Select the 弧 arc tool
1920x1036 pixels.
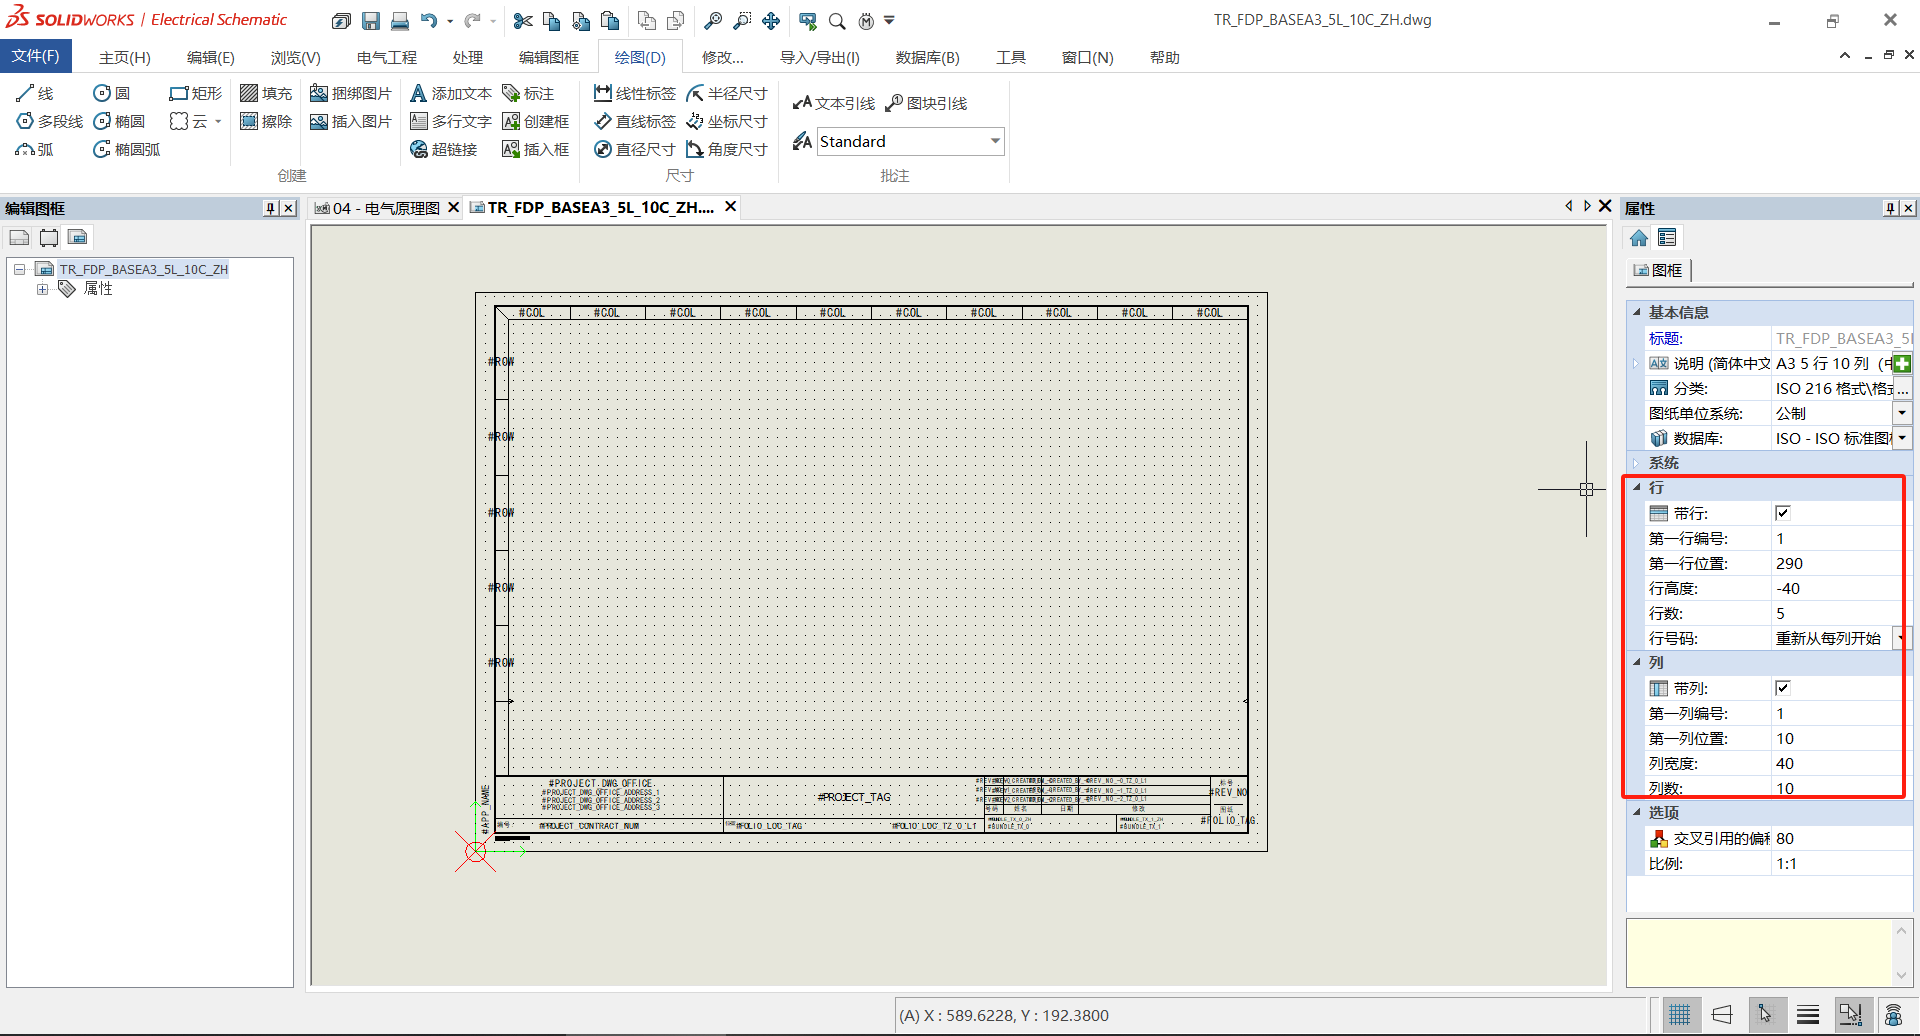click(x=35, y=149)
